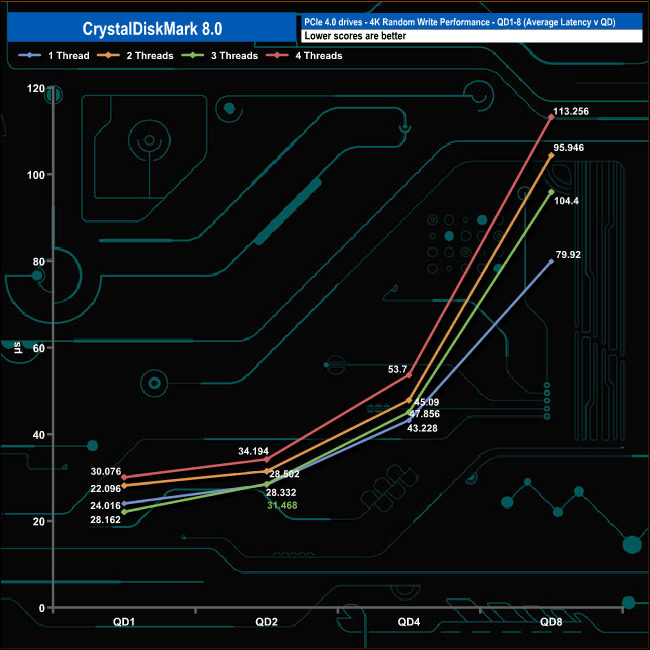Click the 28.332 data label

pyautogui.click(x=281, y=492)
